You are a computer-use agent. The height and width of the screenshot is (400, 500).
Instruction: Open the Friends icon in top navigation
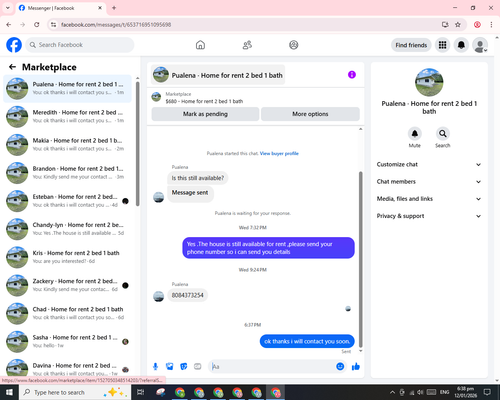(247, 45)
